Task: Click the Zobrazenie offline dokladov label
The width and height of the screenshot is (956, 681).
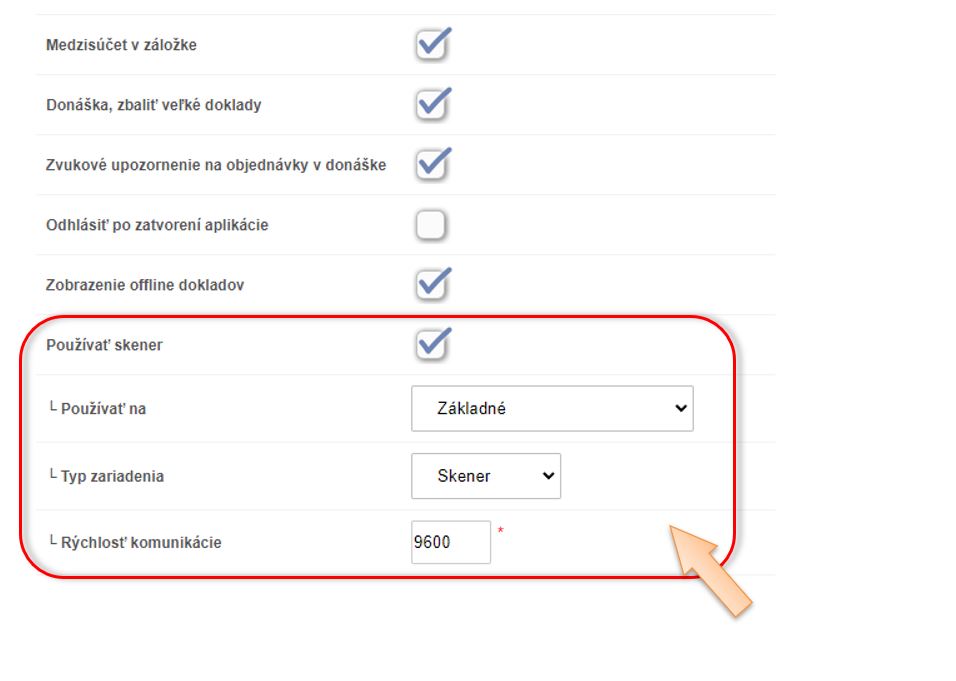Action: tap(145, 285)
